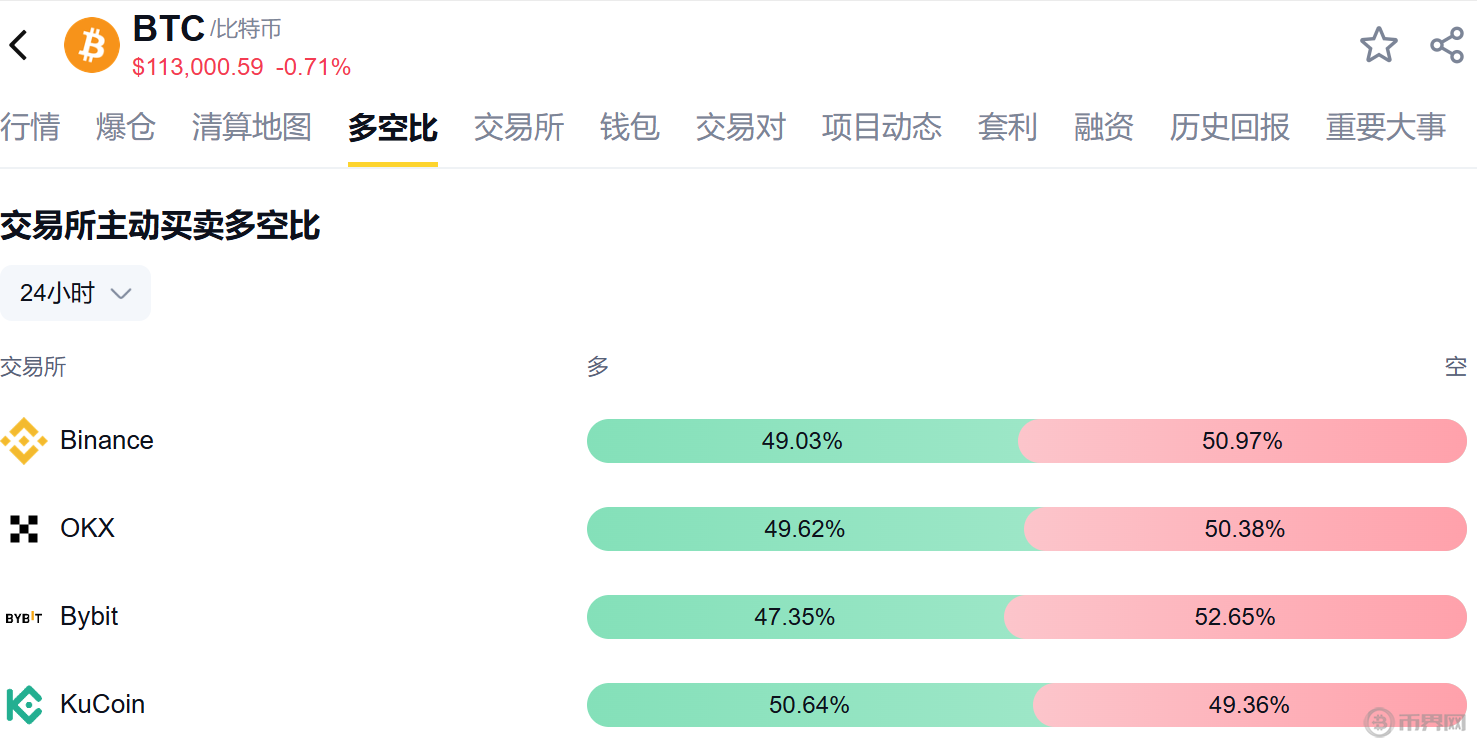Image resolution: width=1477 pixels, height=750 pixels.
Task: Click the orange Bitcoin logo icon
Action: click(x=92, y=45)
